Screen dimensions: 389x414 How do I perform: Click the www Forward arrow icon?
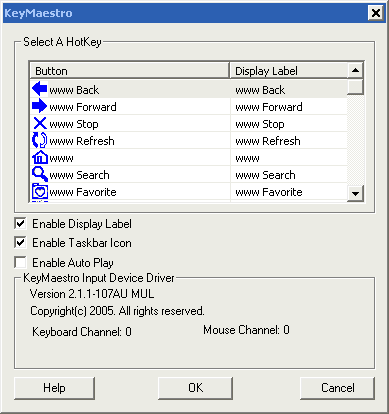click(40, 106)
